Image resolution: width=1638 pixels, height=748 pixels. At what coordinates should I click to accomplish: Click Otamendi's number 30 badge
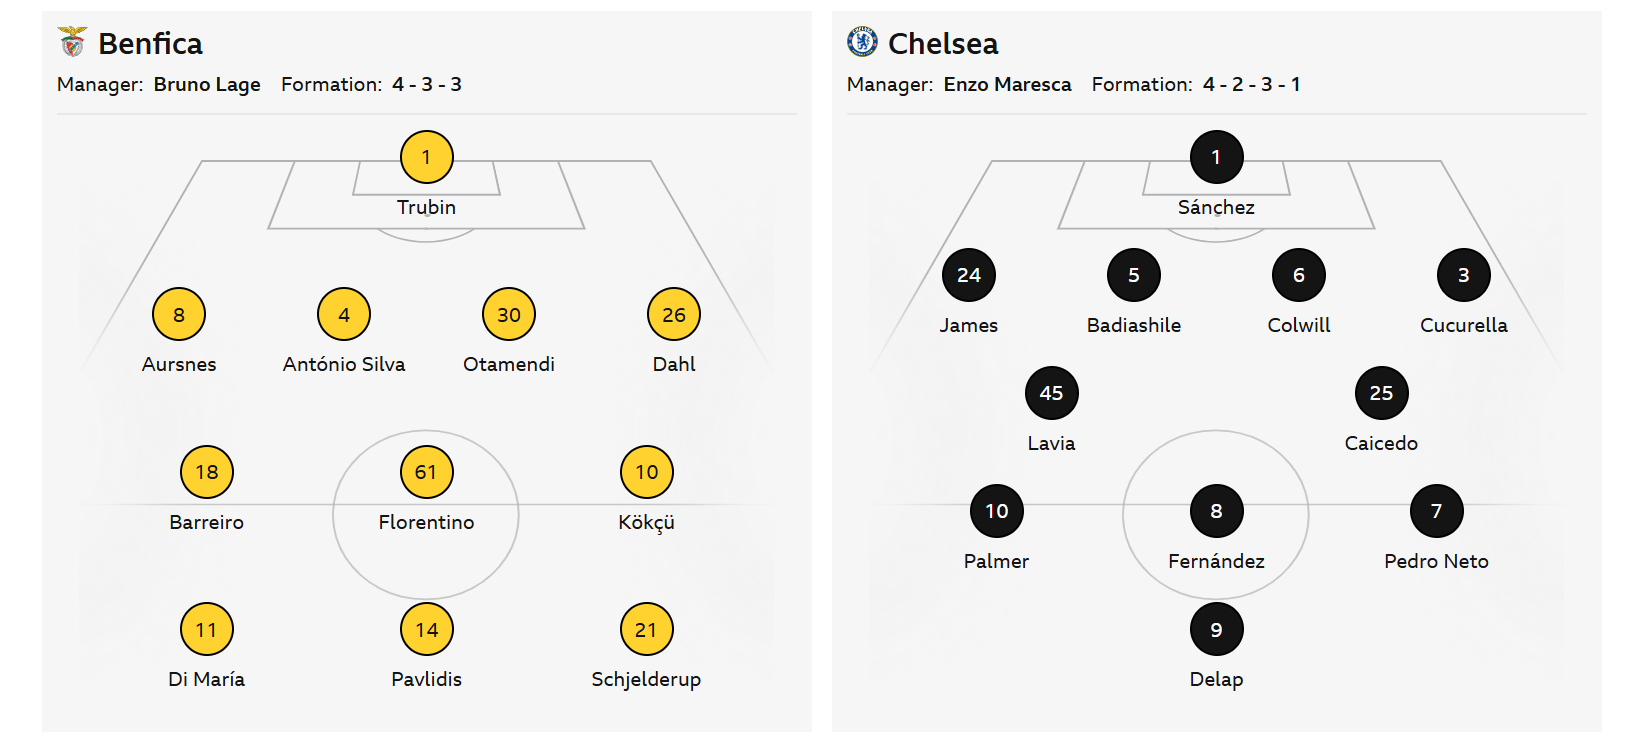point(509,315)
